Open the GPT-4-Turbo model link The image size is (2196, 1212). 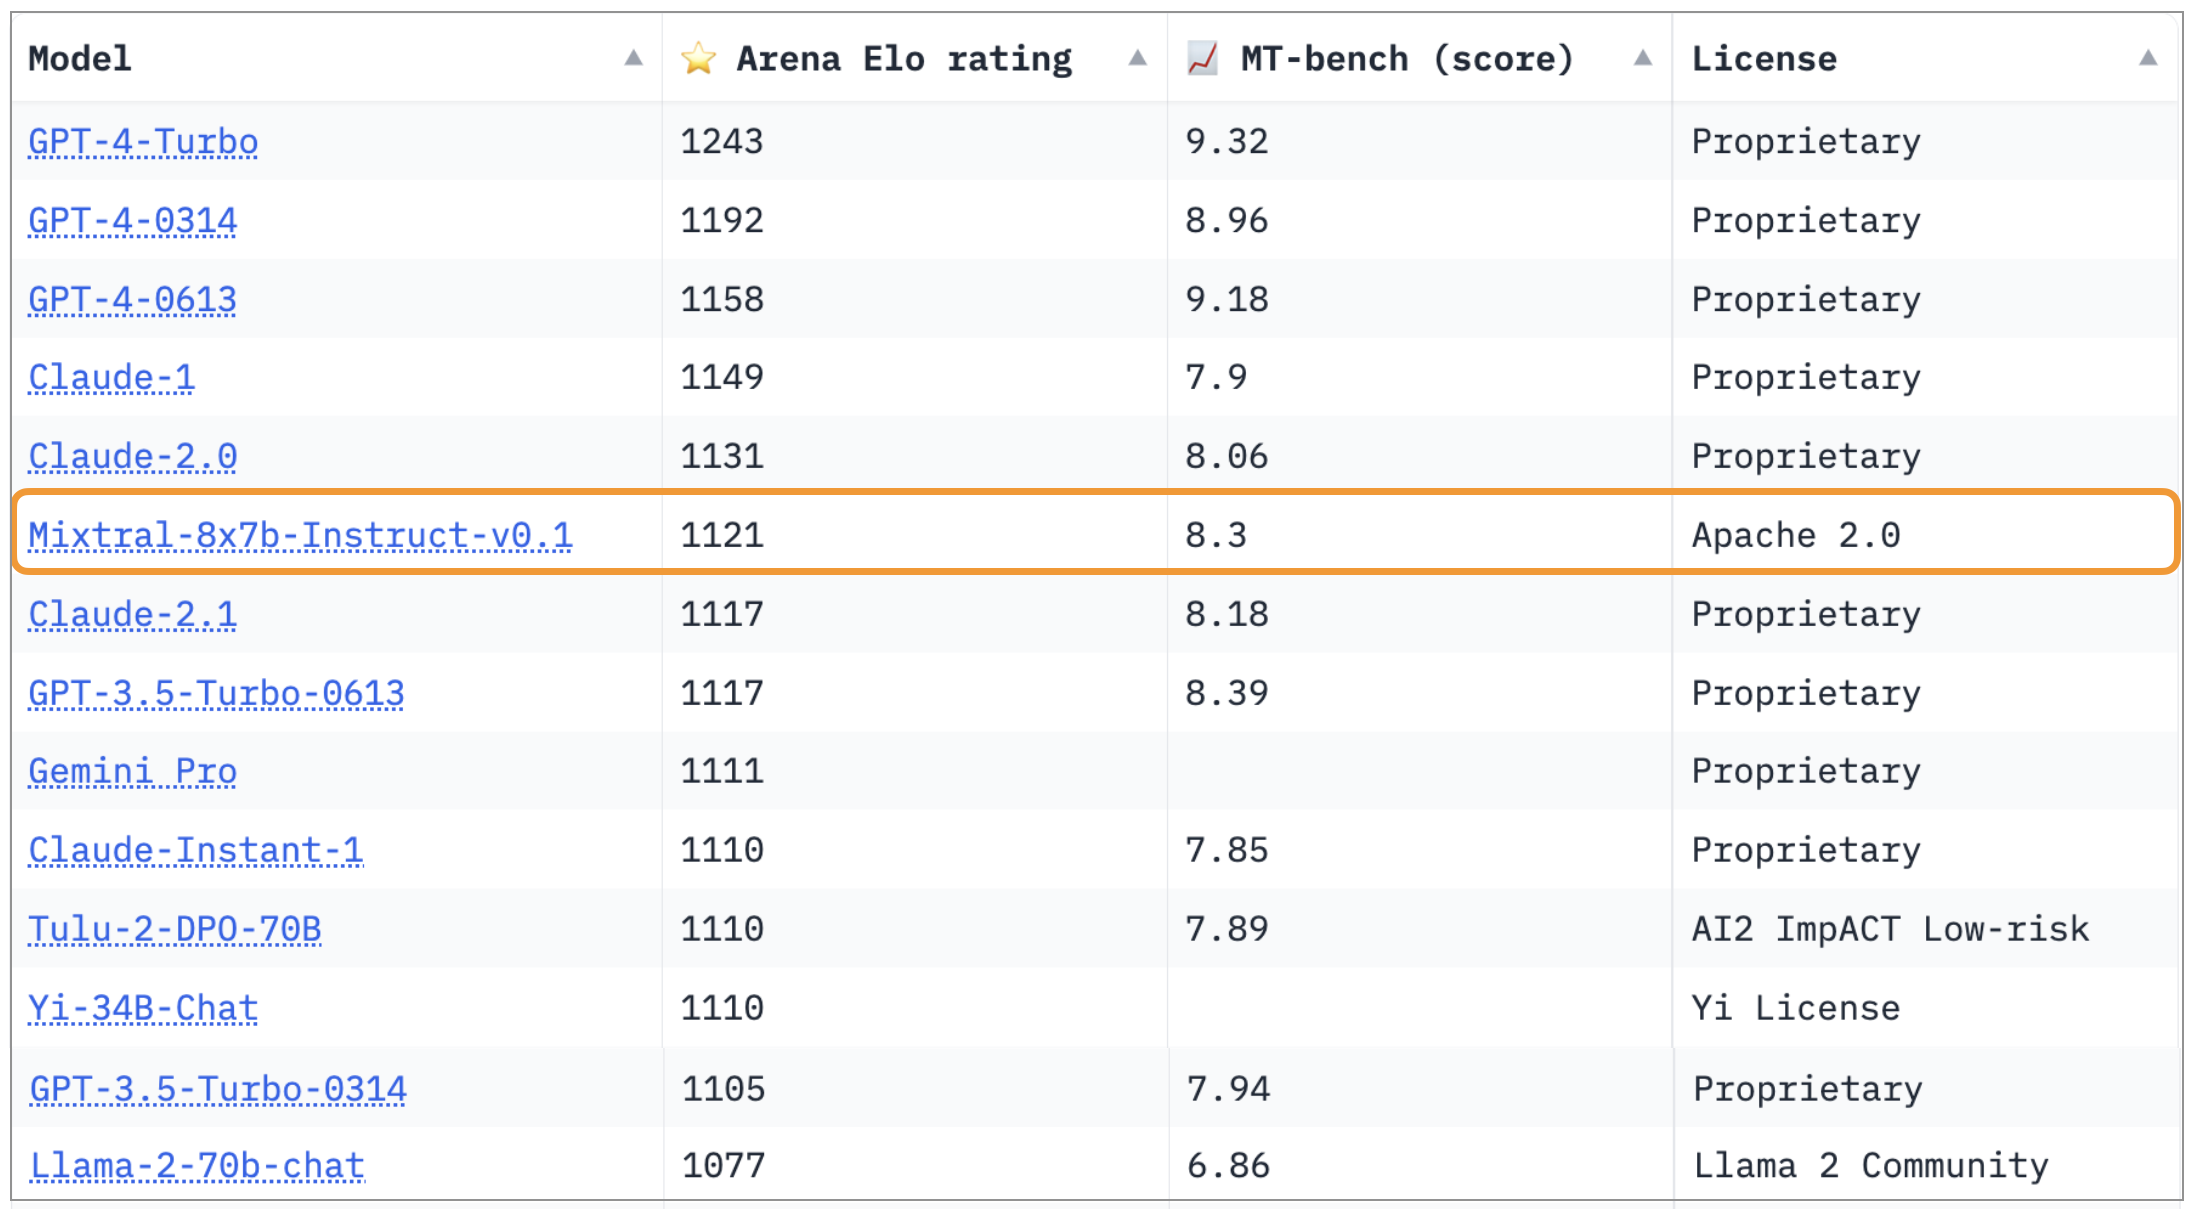pos(142,141)
